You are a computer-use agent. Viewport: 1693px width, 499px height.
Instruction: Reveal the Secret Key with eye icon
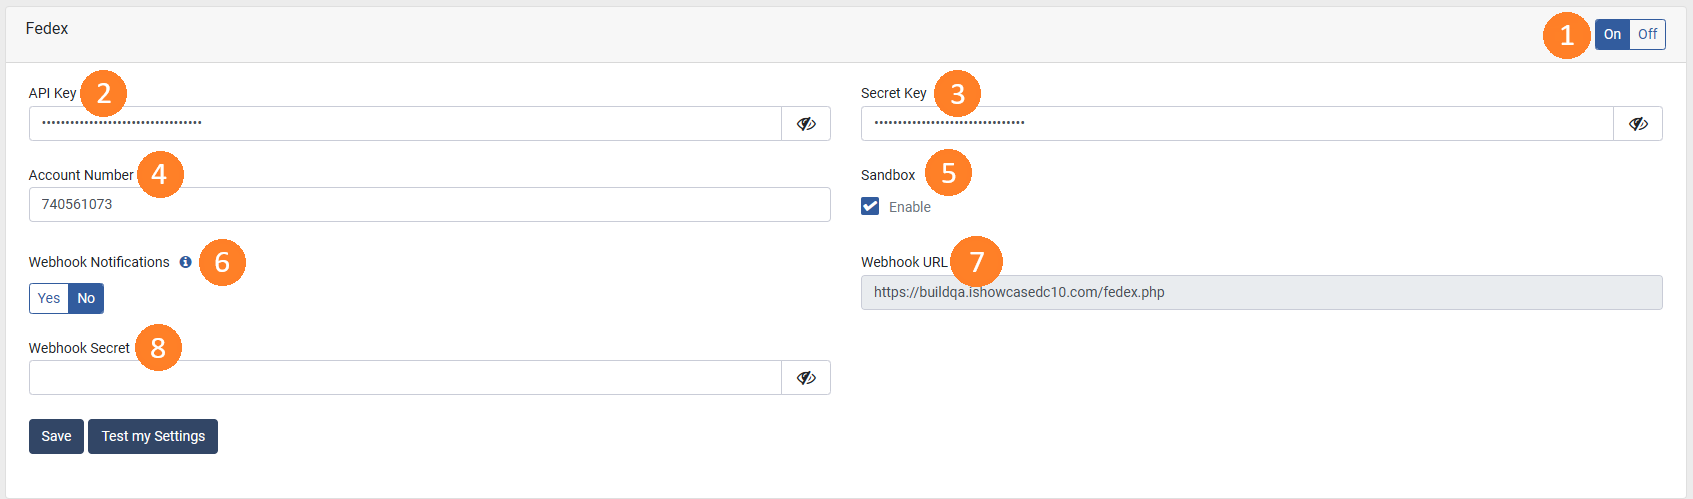click(1638, 124)
